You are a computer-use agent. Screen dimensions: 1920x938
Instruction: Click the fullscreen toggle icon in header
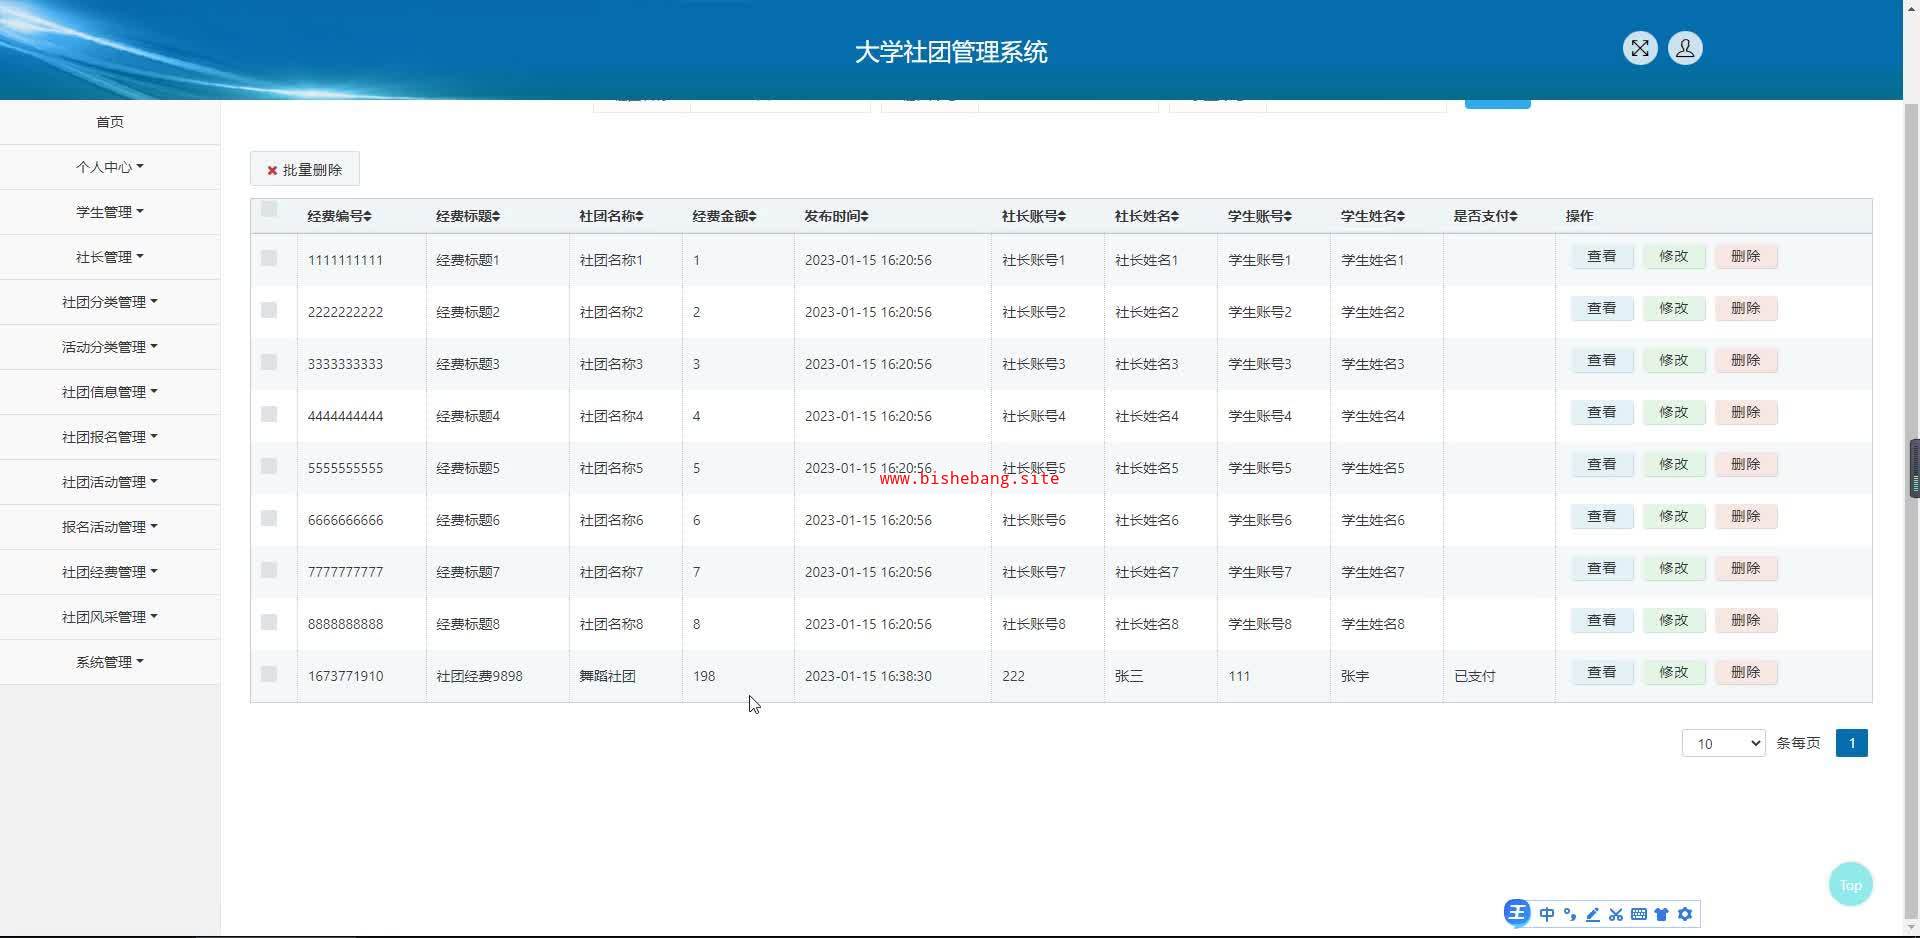1640,48
